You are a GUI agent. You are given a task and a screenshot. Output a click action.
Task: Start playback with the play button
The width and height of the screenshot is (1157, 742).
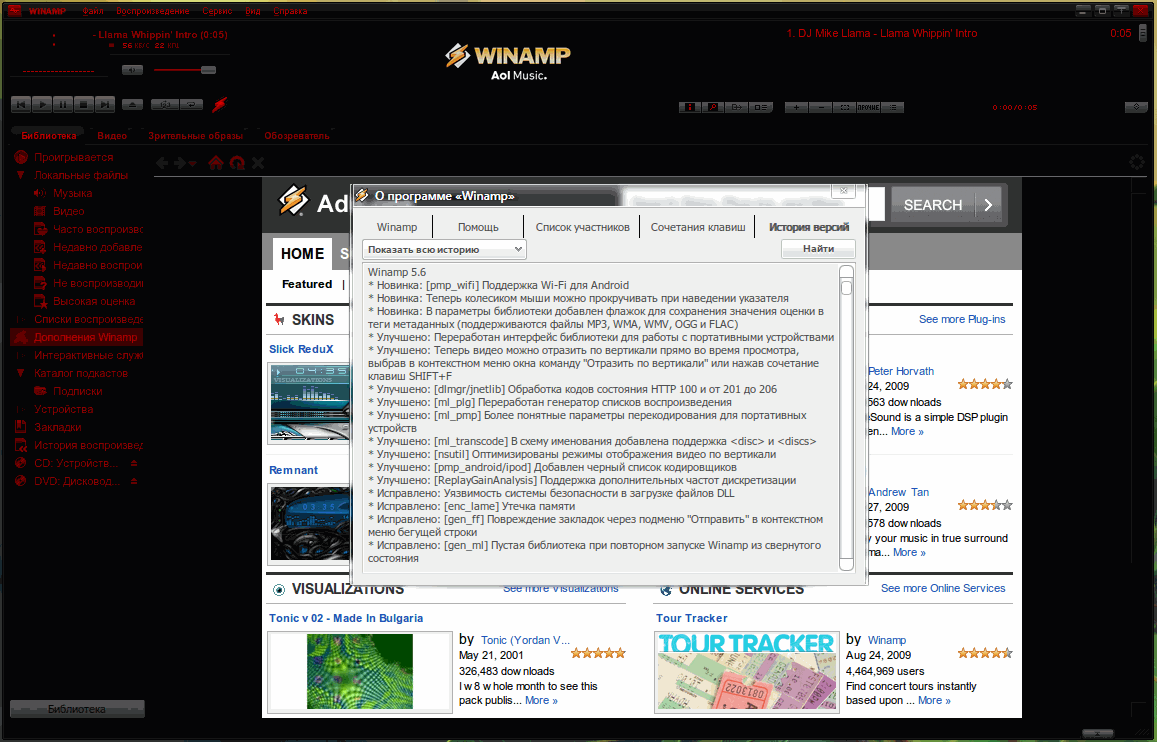(x=42, y=105)
